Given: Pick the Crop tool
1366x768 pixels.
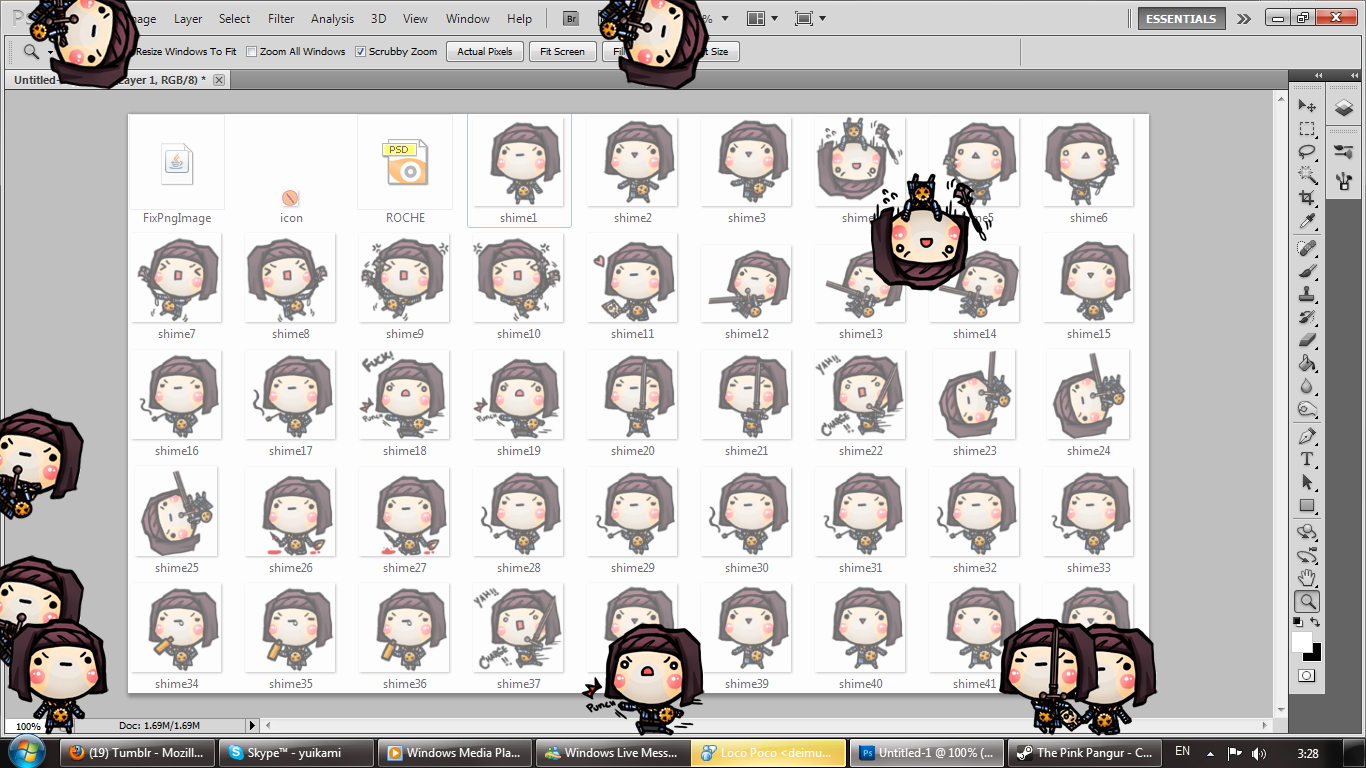Looking at the screenshot, I should [1306, 197].
